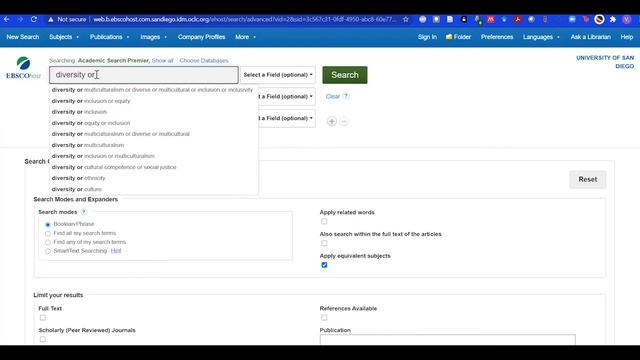This screenshot has height=360, width=640.
Task: Click Ask a Librarian
Action: (591, 37)
